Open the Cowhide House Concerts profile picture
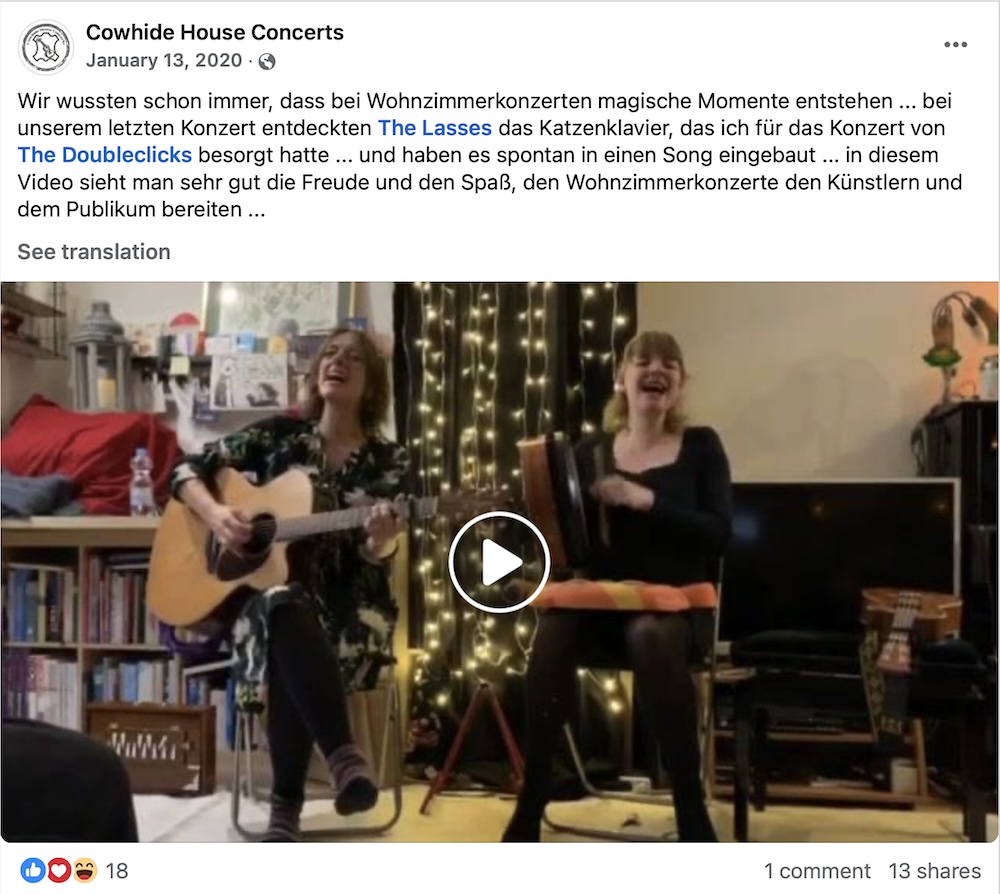The height and width of the screenshot is (894, 1000). tap(46, 47)
